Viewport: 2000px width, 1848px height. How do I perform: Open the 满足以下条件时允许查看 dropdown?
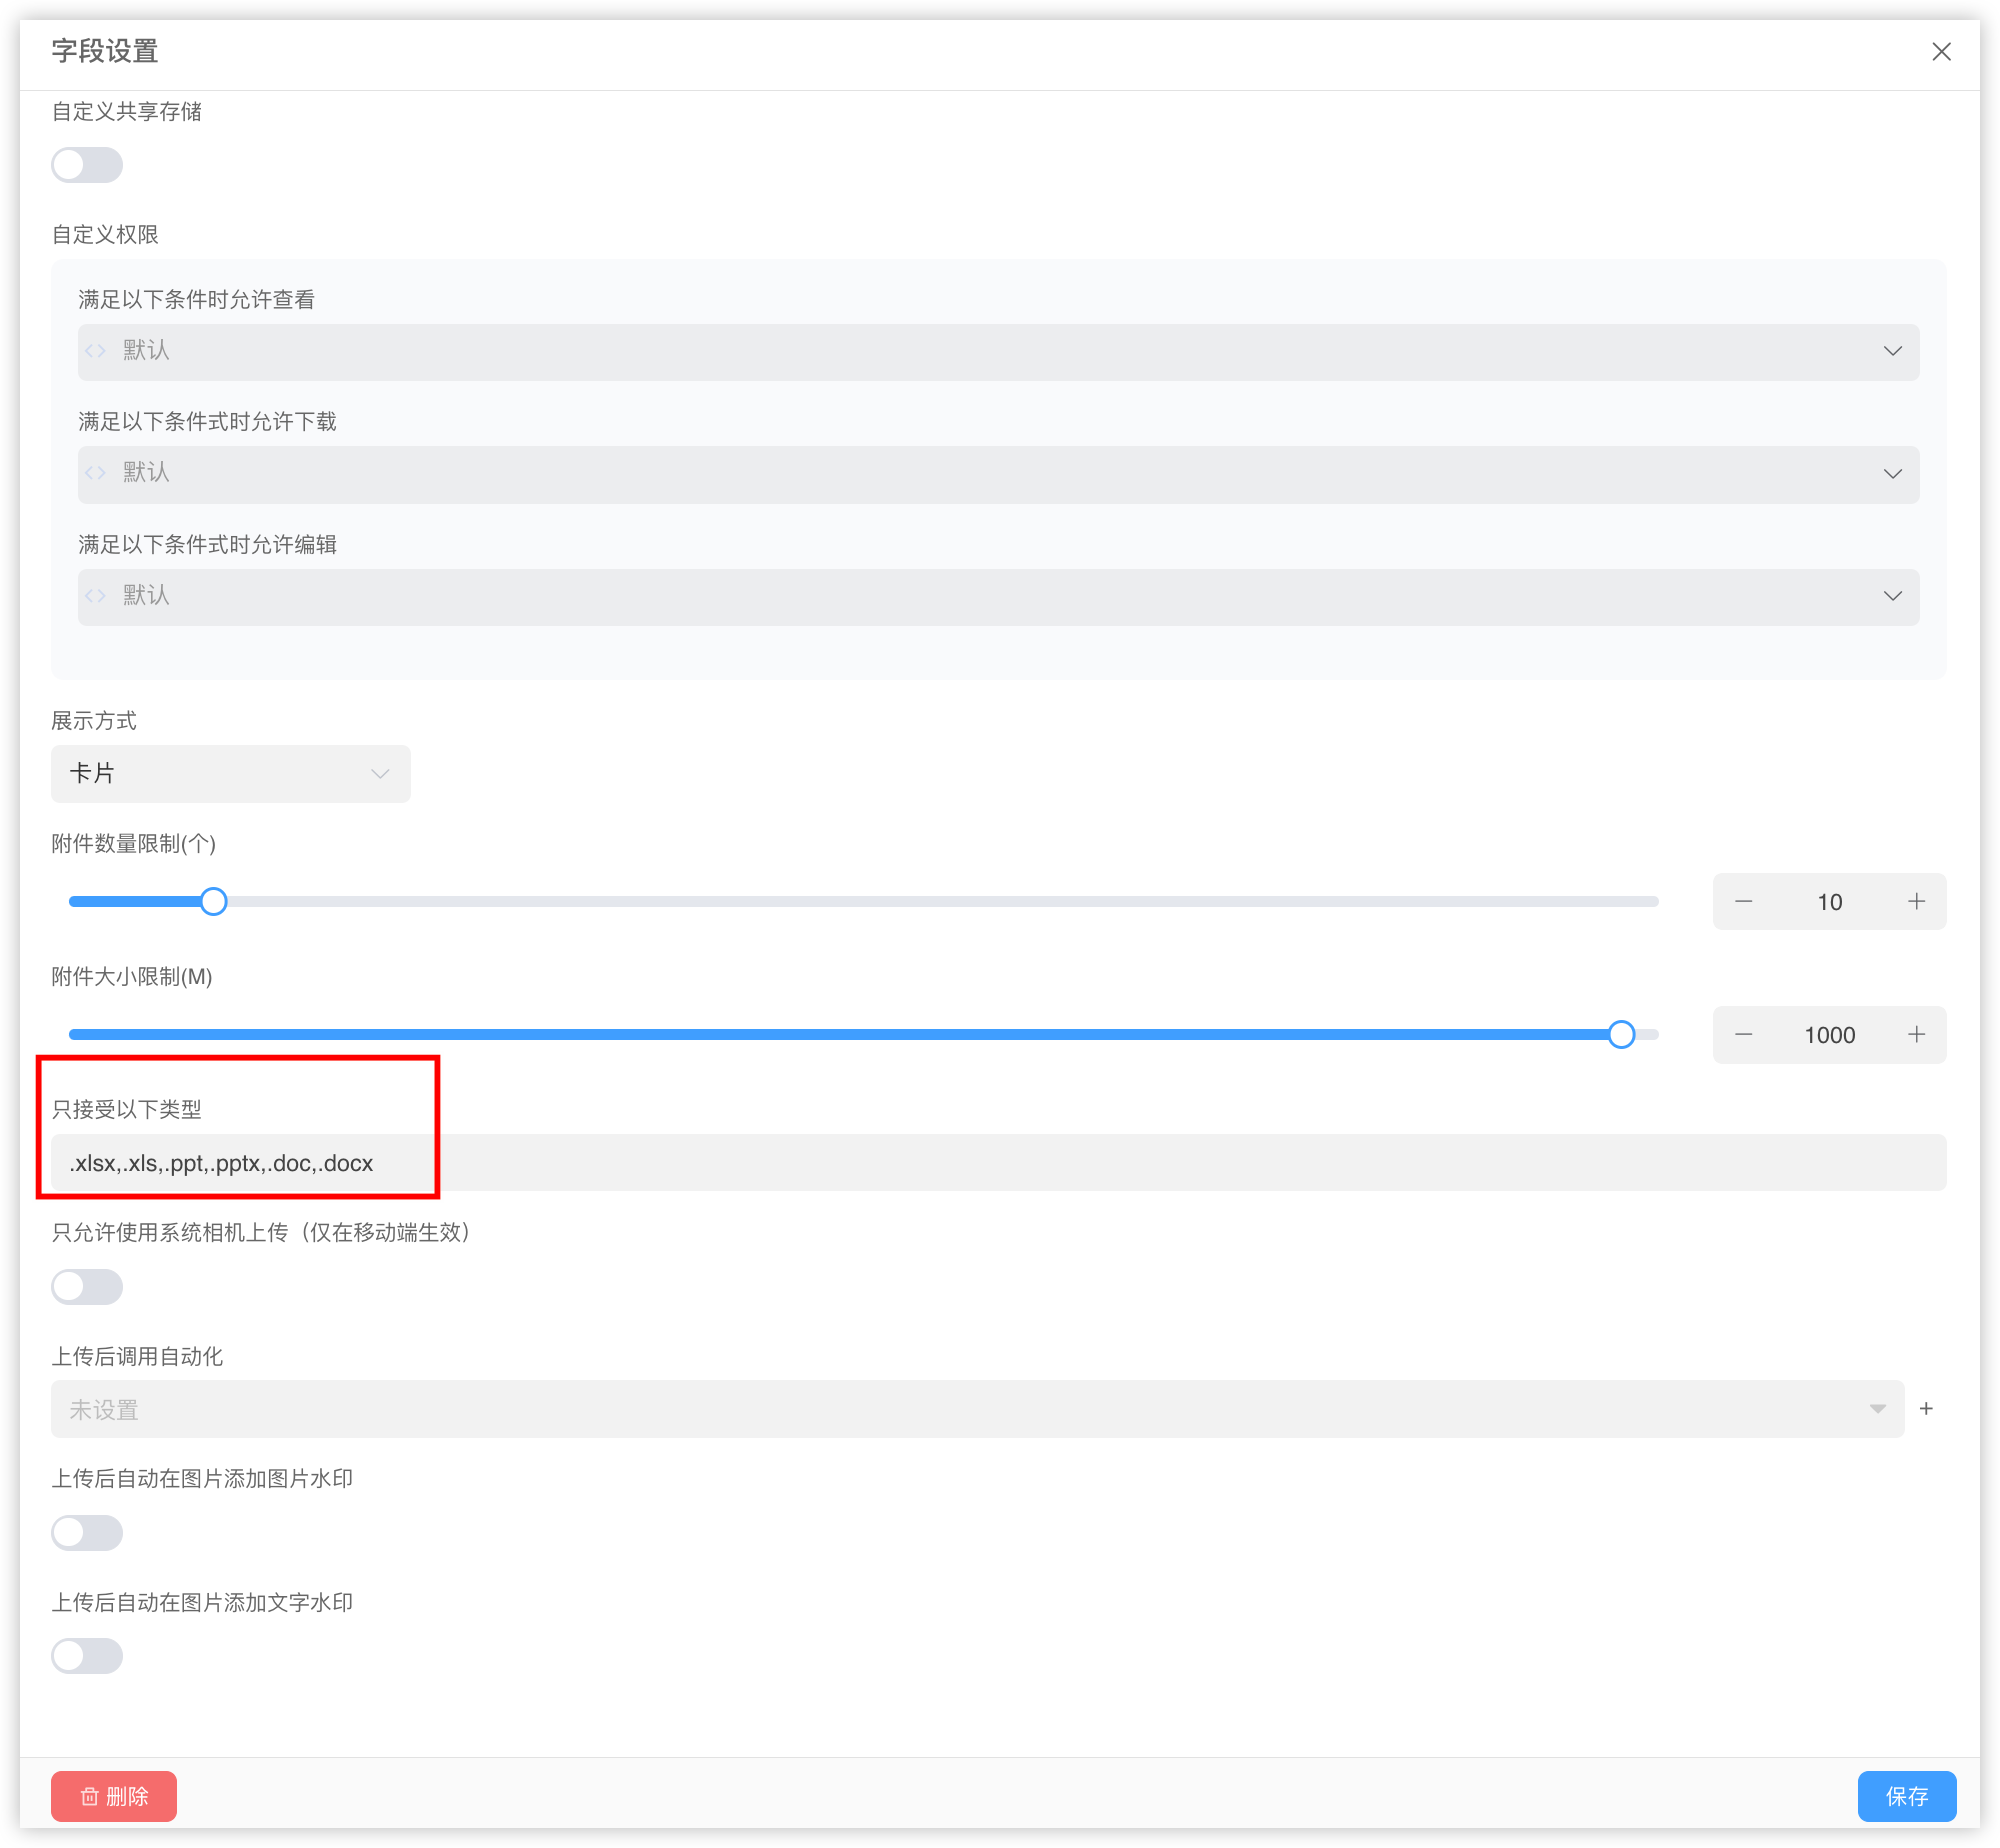pos(997,351)
